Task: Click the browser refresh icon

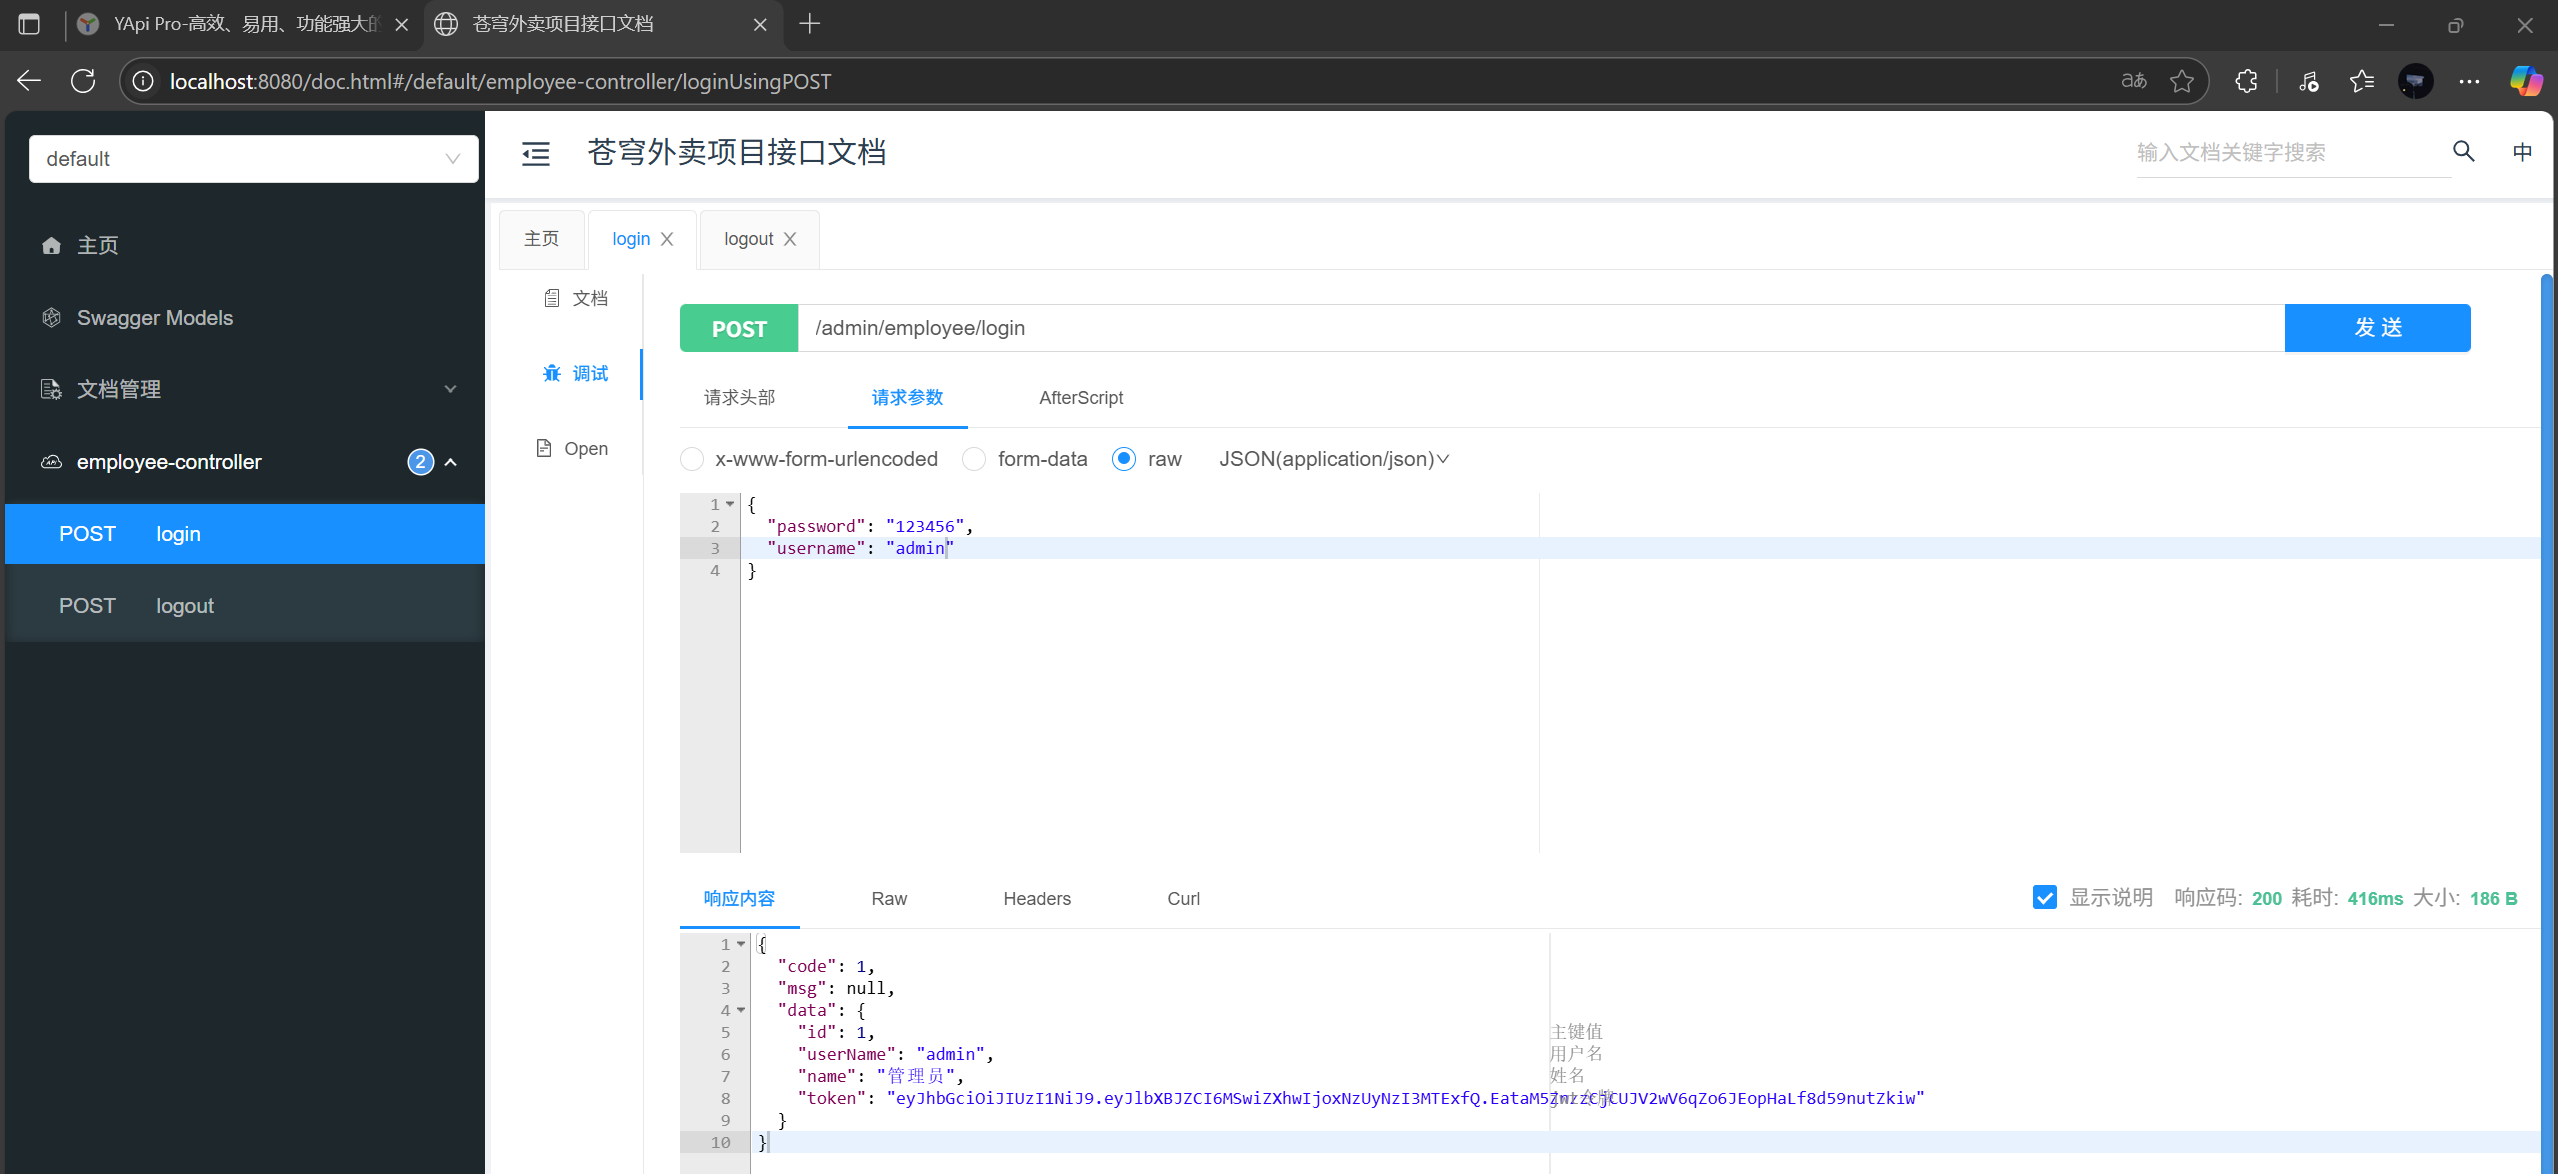Action: [83, 81]
